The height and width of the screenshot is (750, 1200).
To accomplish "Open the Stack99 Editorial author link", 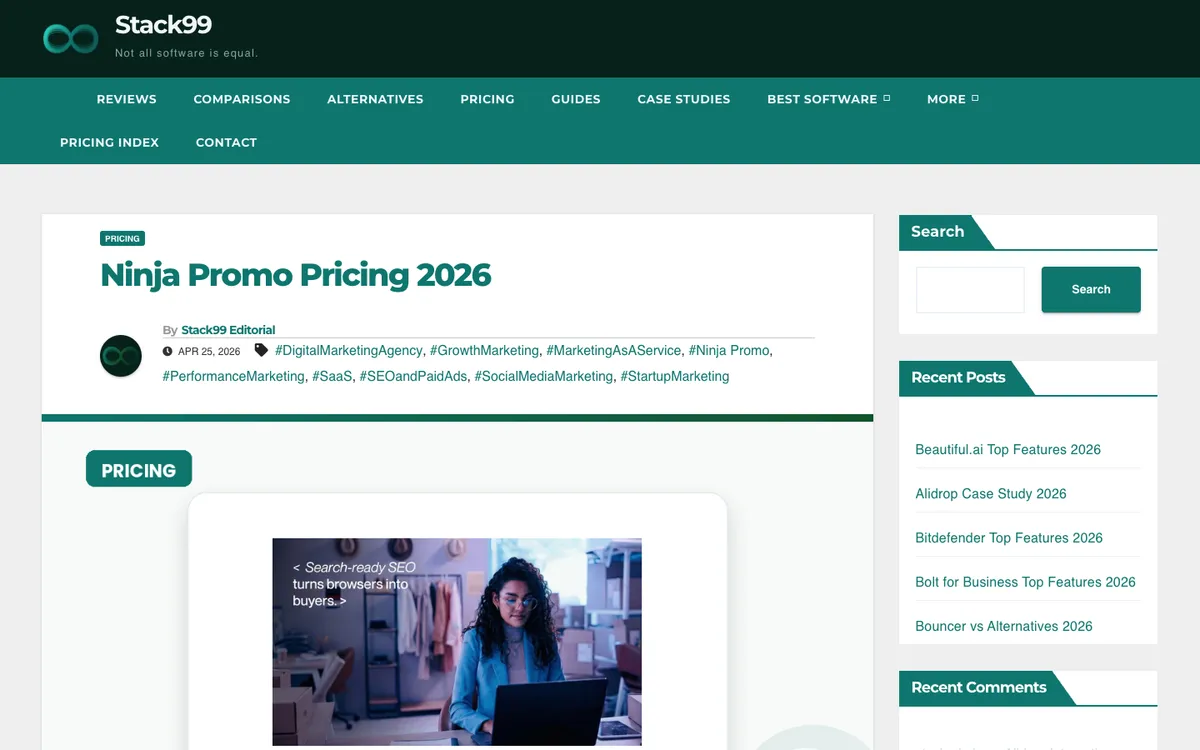I will click(x=228, y=329).
